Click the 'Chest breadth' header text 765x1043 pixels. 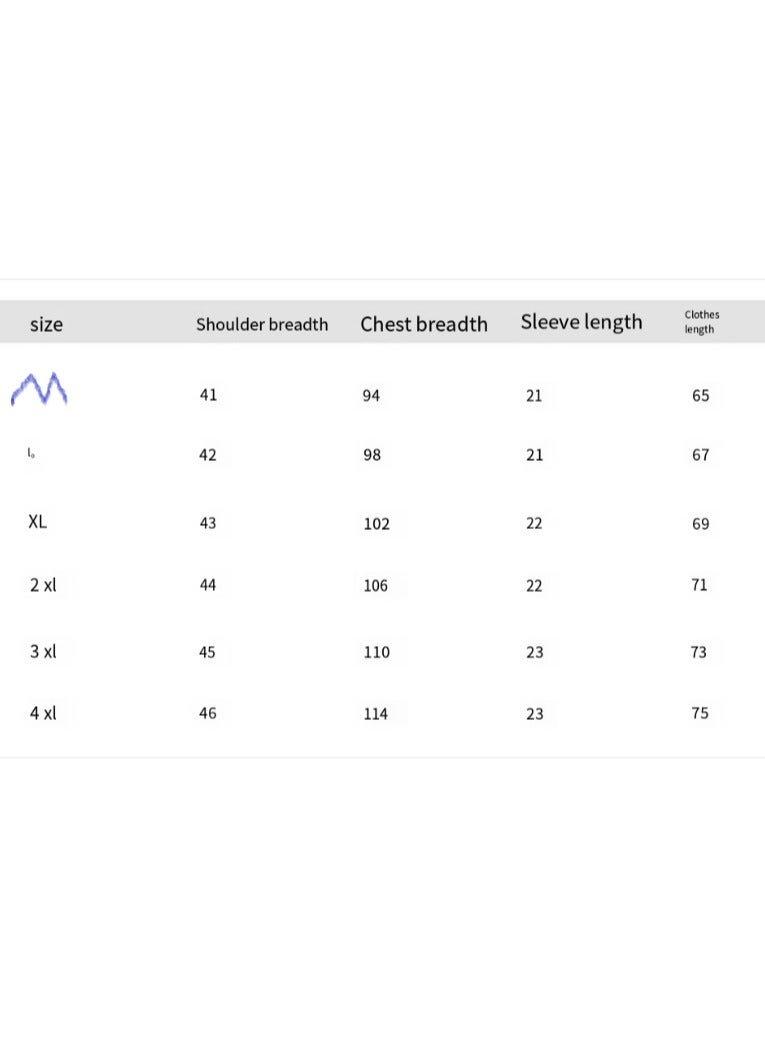click(x=424, y=324)
